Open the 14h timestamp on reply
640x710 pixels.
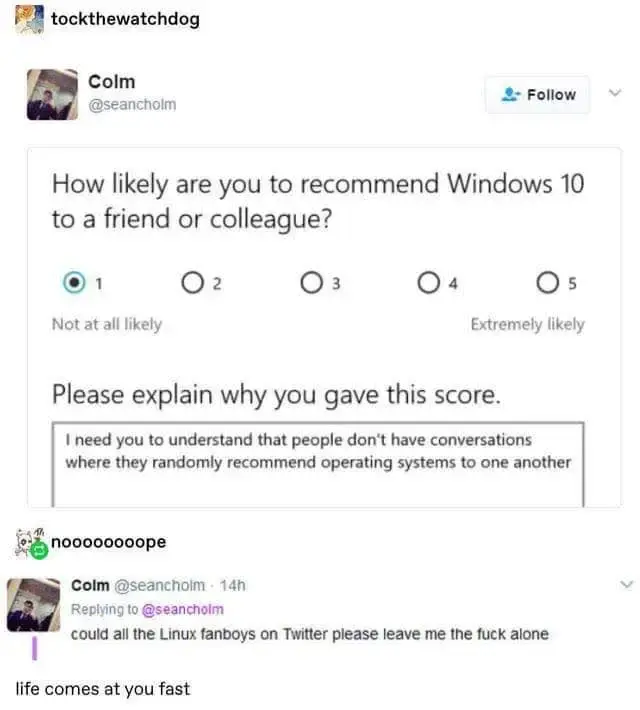pyautogui.click(x=233, y=585)
